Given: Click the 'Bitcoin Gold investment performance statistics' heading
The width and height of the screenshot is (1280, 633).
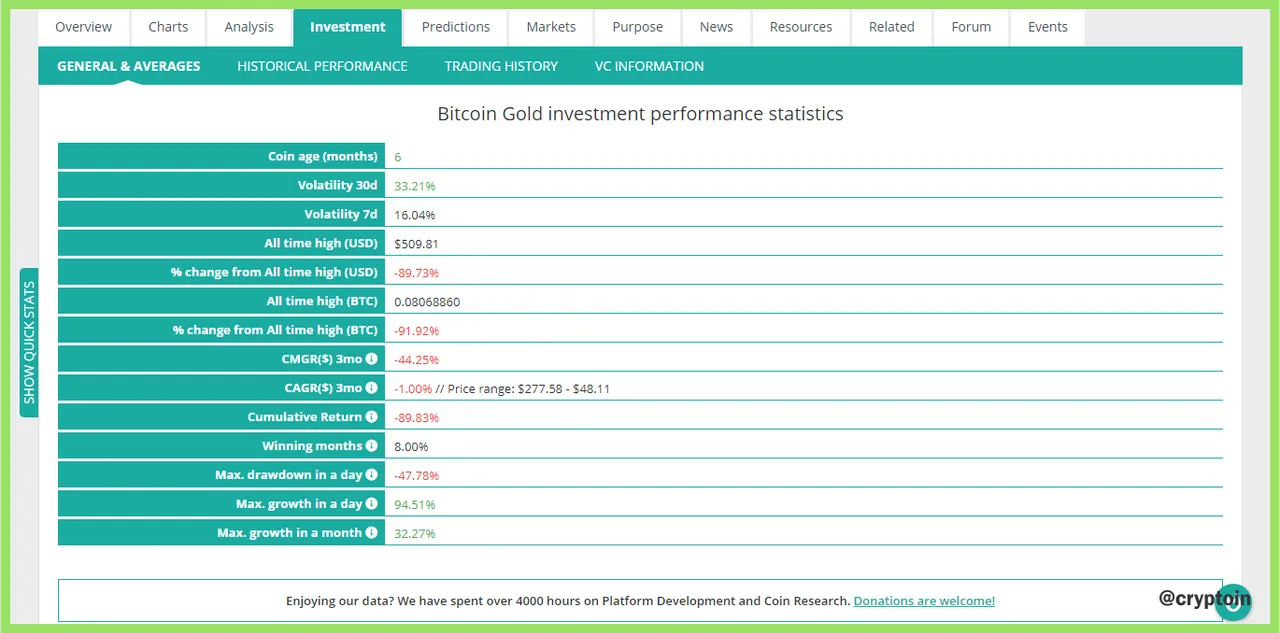Looking at the screenshot, I should click(x=640, y=114).
